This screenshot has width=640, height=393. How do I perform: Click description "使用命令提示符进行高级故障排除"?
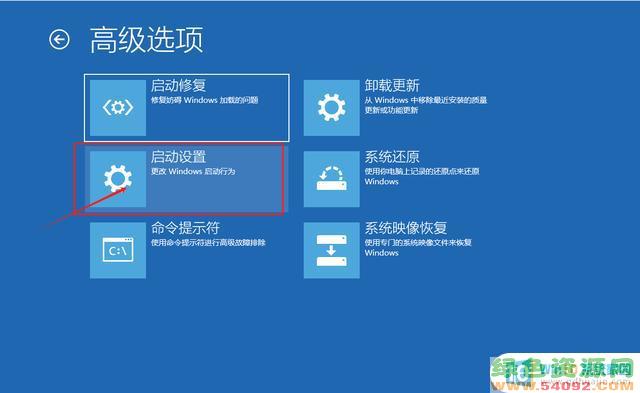click(208, 242)
